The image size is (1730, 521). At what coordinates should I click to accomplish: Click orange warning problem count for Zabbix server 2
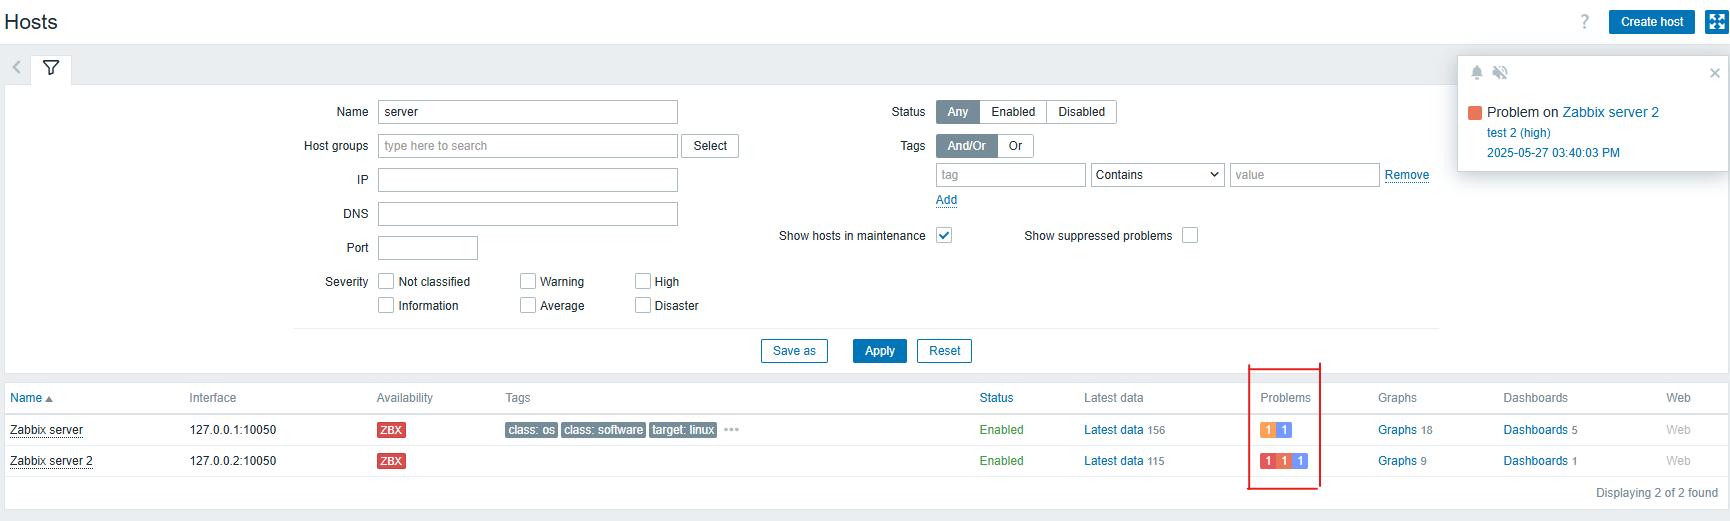[x=1284, y=461]
